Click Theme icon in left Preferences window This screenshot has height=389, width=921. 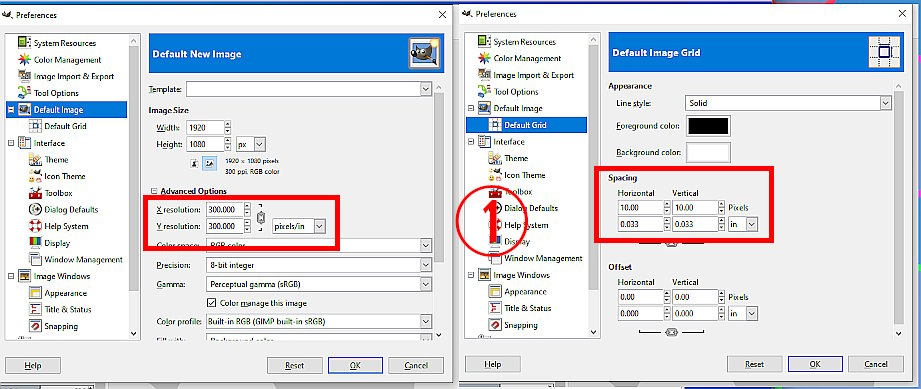tap(35, 159)
